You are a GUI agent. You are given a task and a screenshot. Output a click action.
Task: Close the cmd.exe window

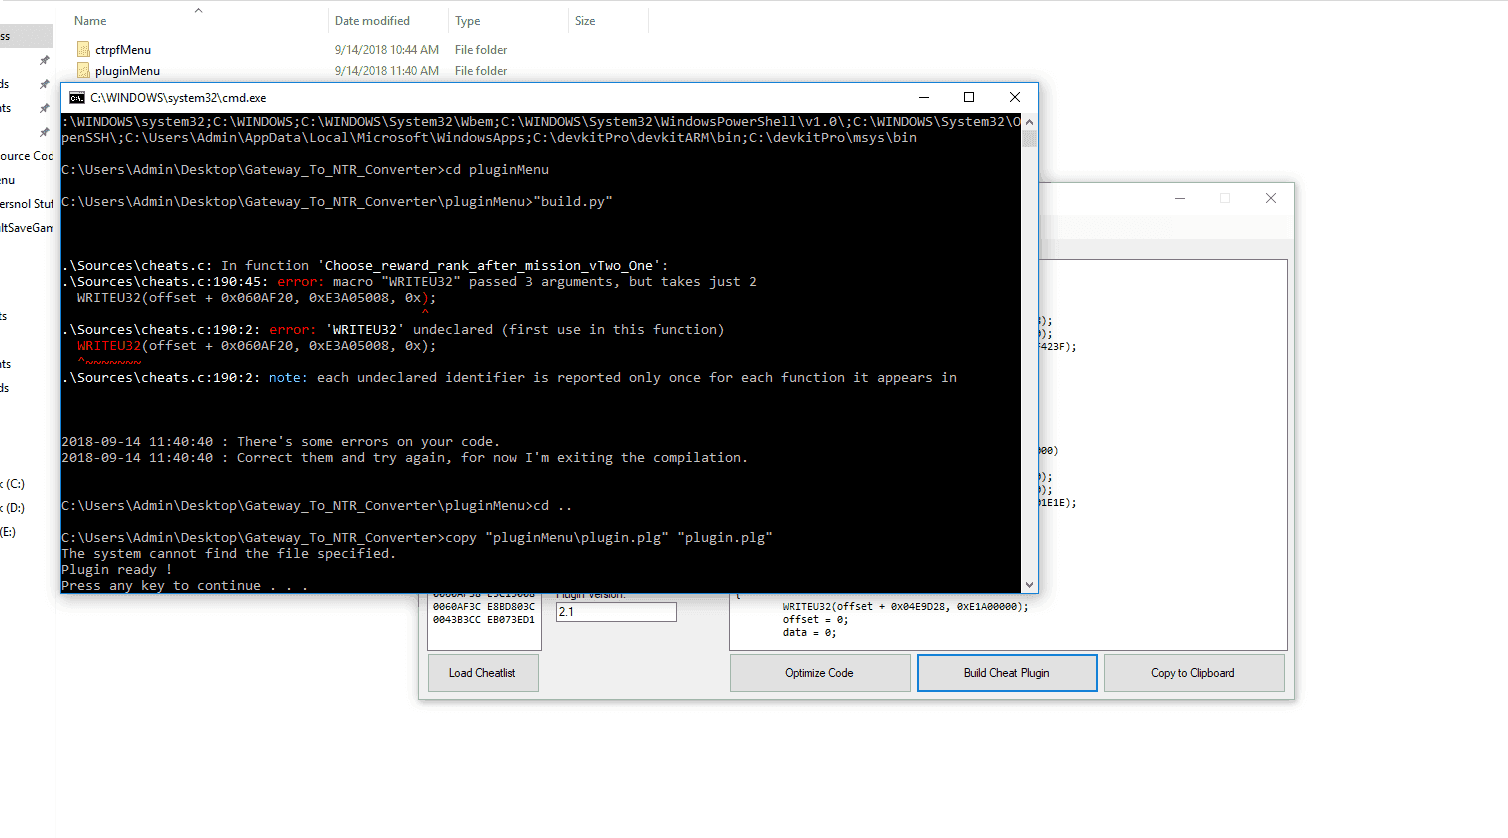pos(1015,97)
